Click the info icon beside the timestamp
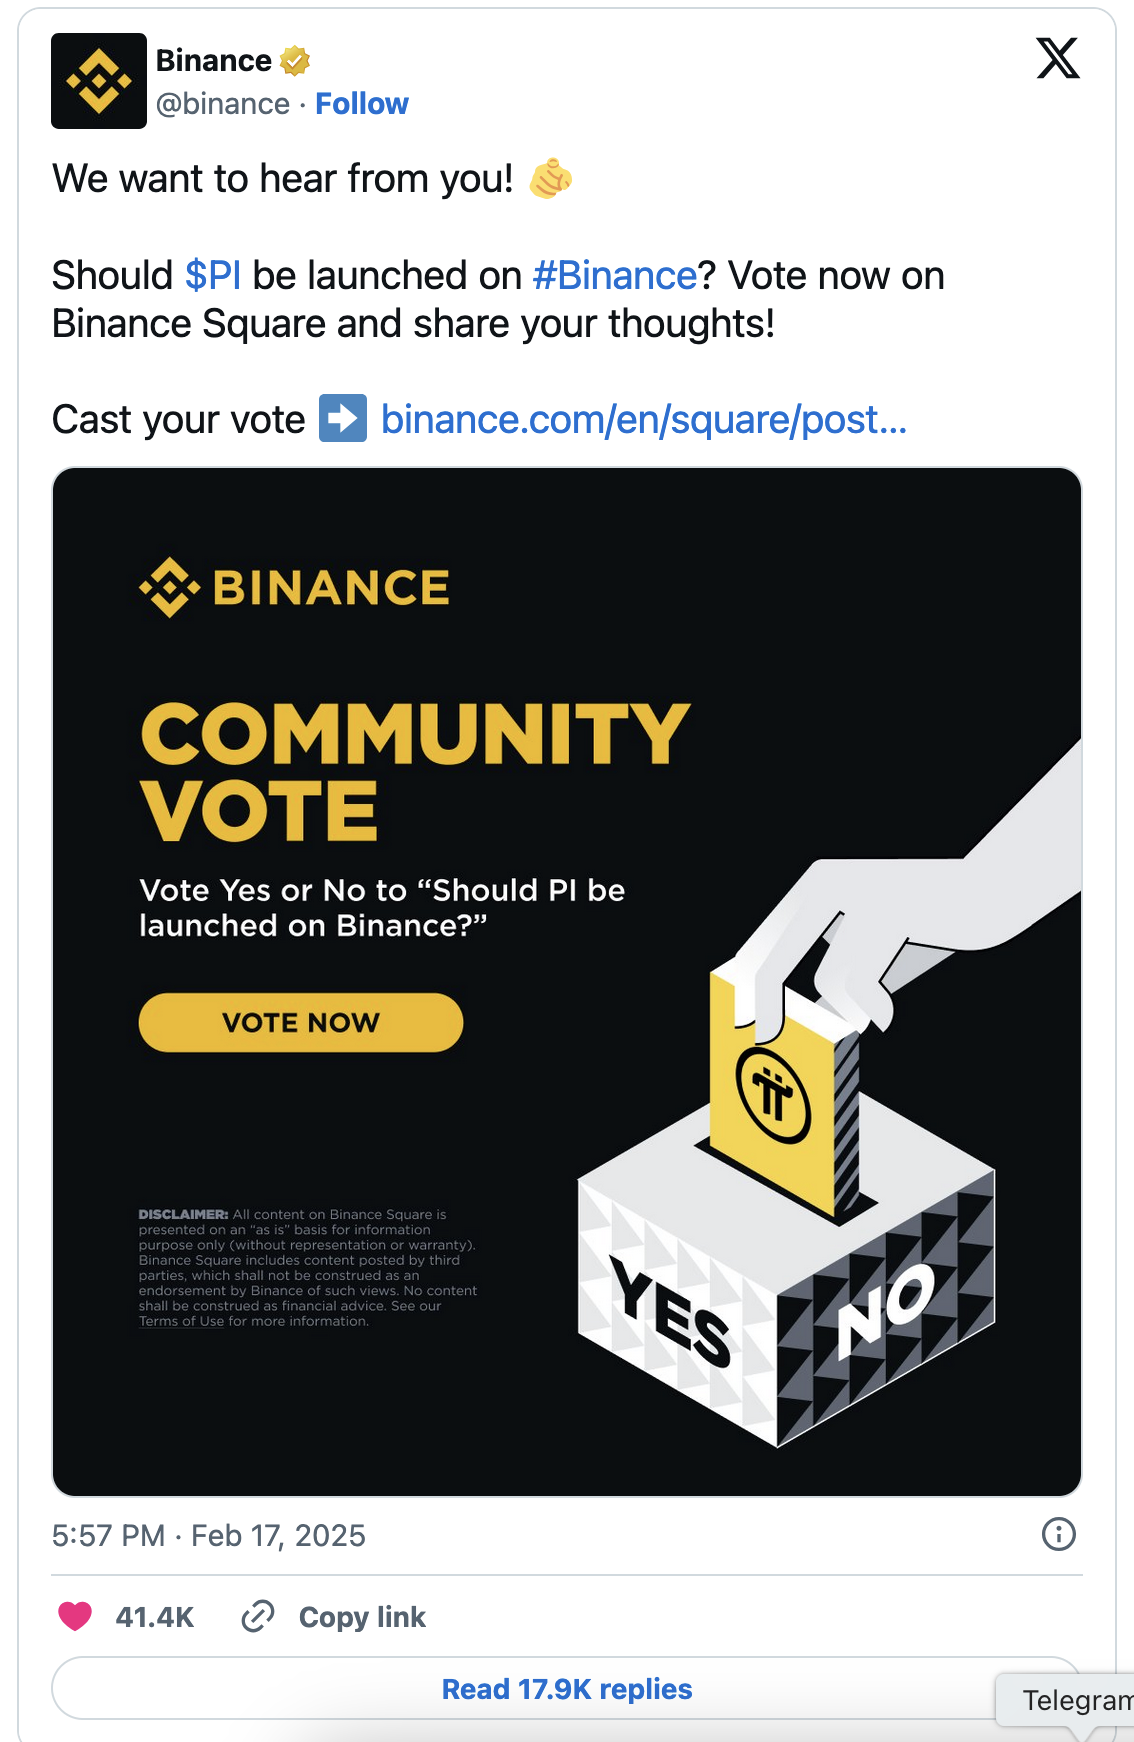1134x1742 pixels. coord(1058,1535)
